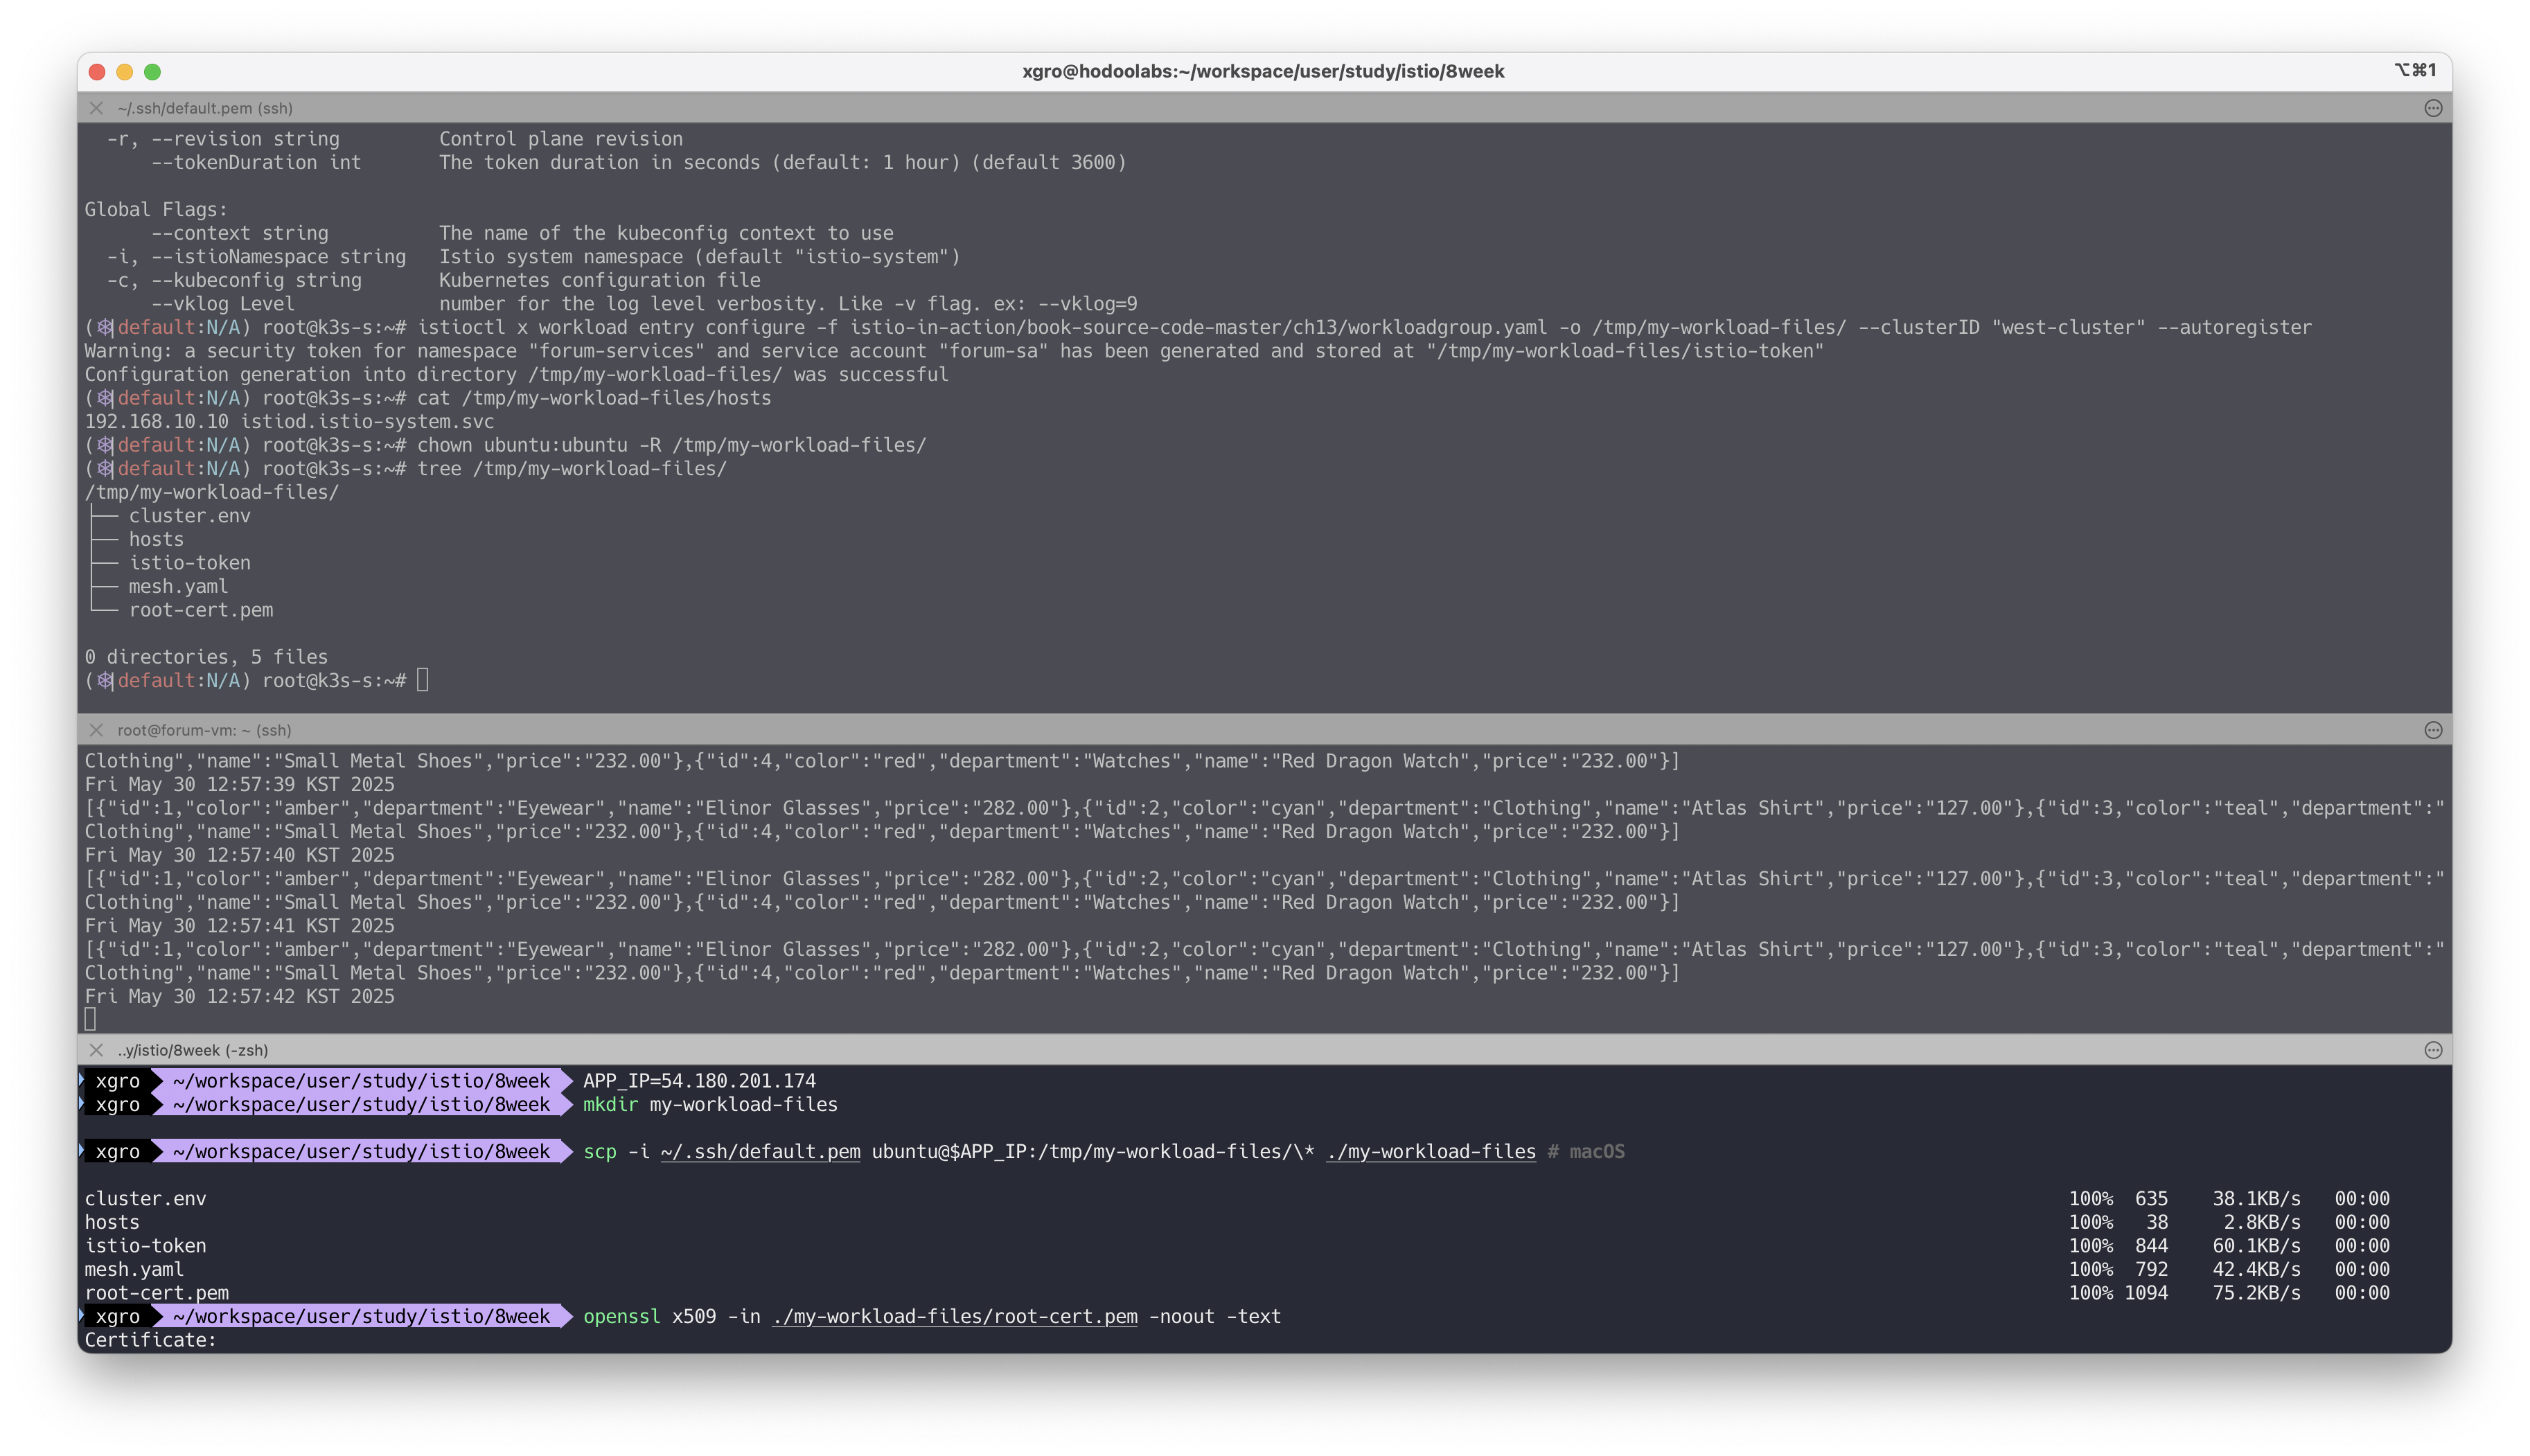Click timestamp 'Fri May 30 12:57:42 KST 2025'
2530x1456 pixels.
[239, 997]
